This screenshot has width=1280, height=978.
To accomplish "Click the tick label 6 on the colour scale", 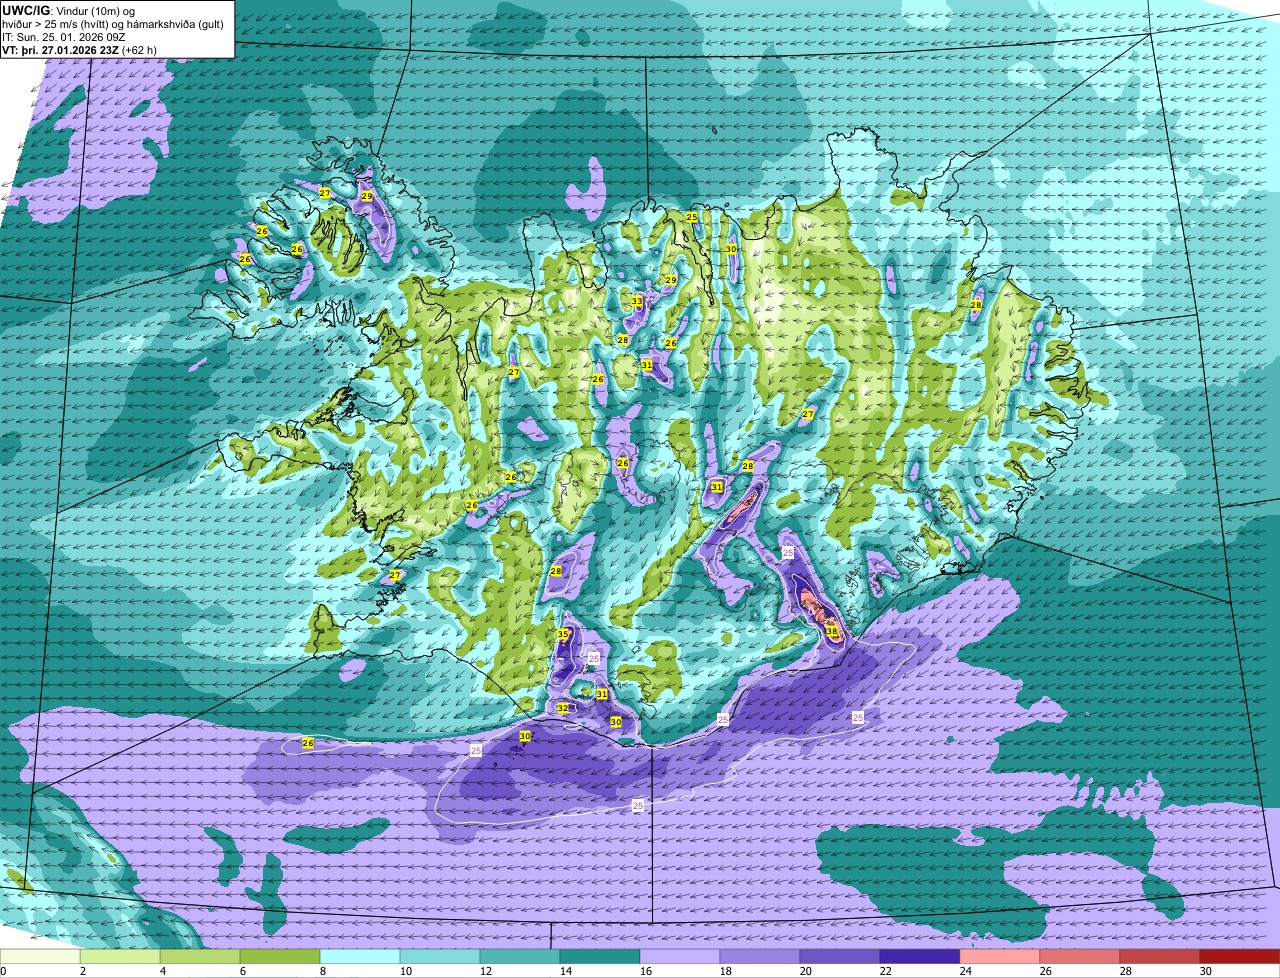I will click(x=242, y=971).
